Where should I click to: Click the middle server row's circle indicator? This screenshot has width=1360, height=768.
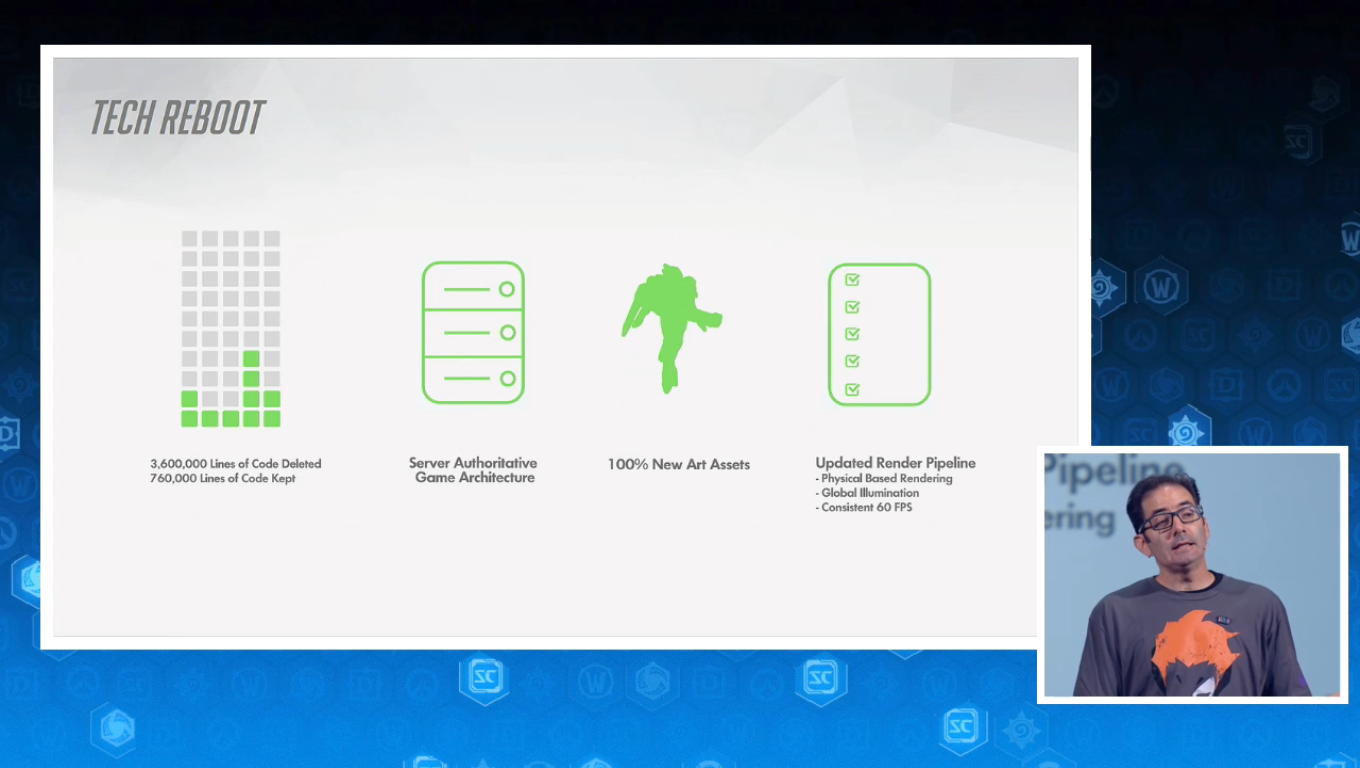click(507, 332)
